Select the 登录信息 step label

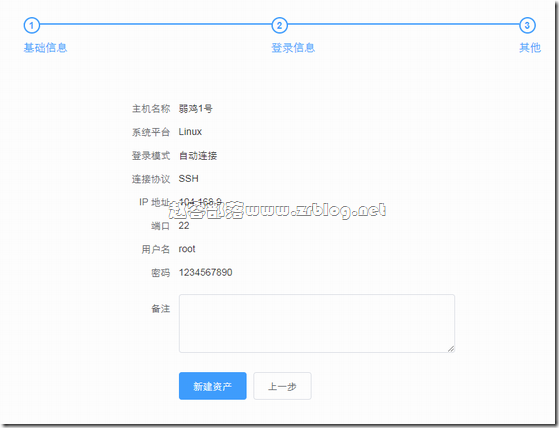coord(293,47)
